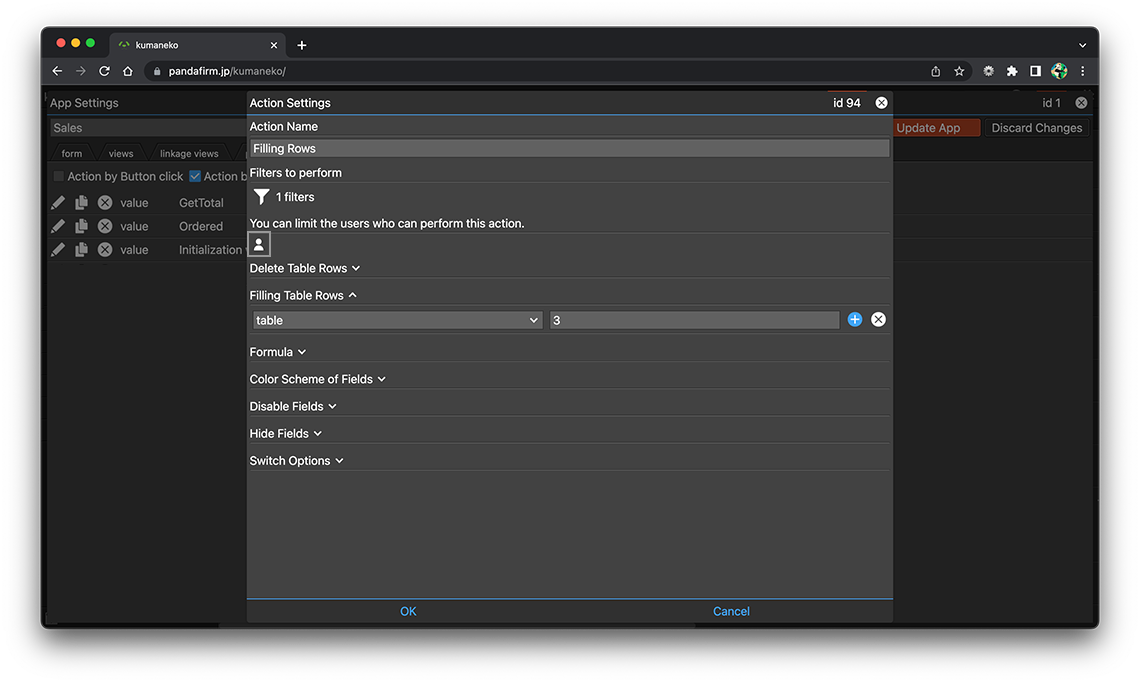
Task: Add a new filling table row
Action: click(855, 320)
